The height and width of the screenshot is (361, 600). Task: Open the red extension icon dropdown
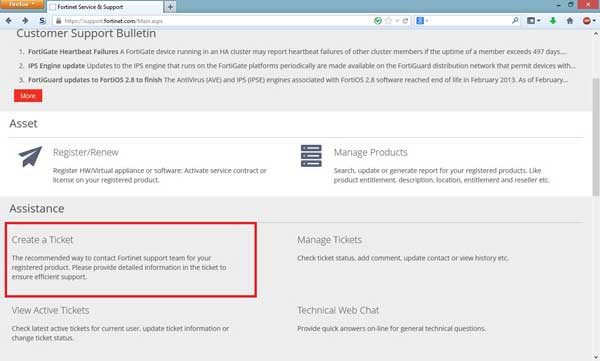tap(589, 21)
